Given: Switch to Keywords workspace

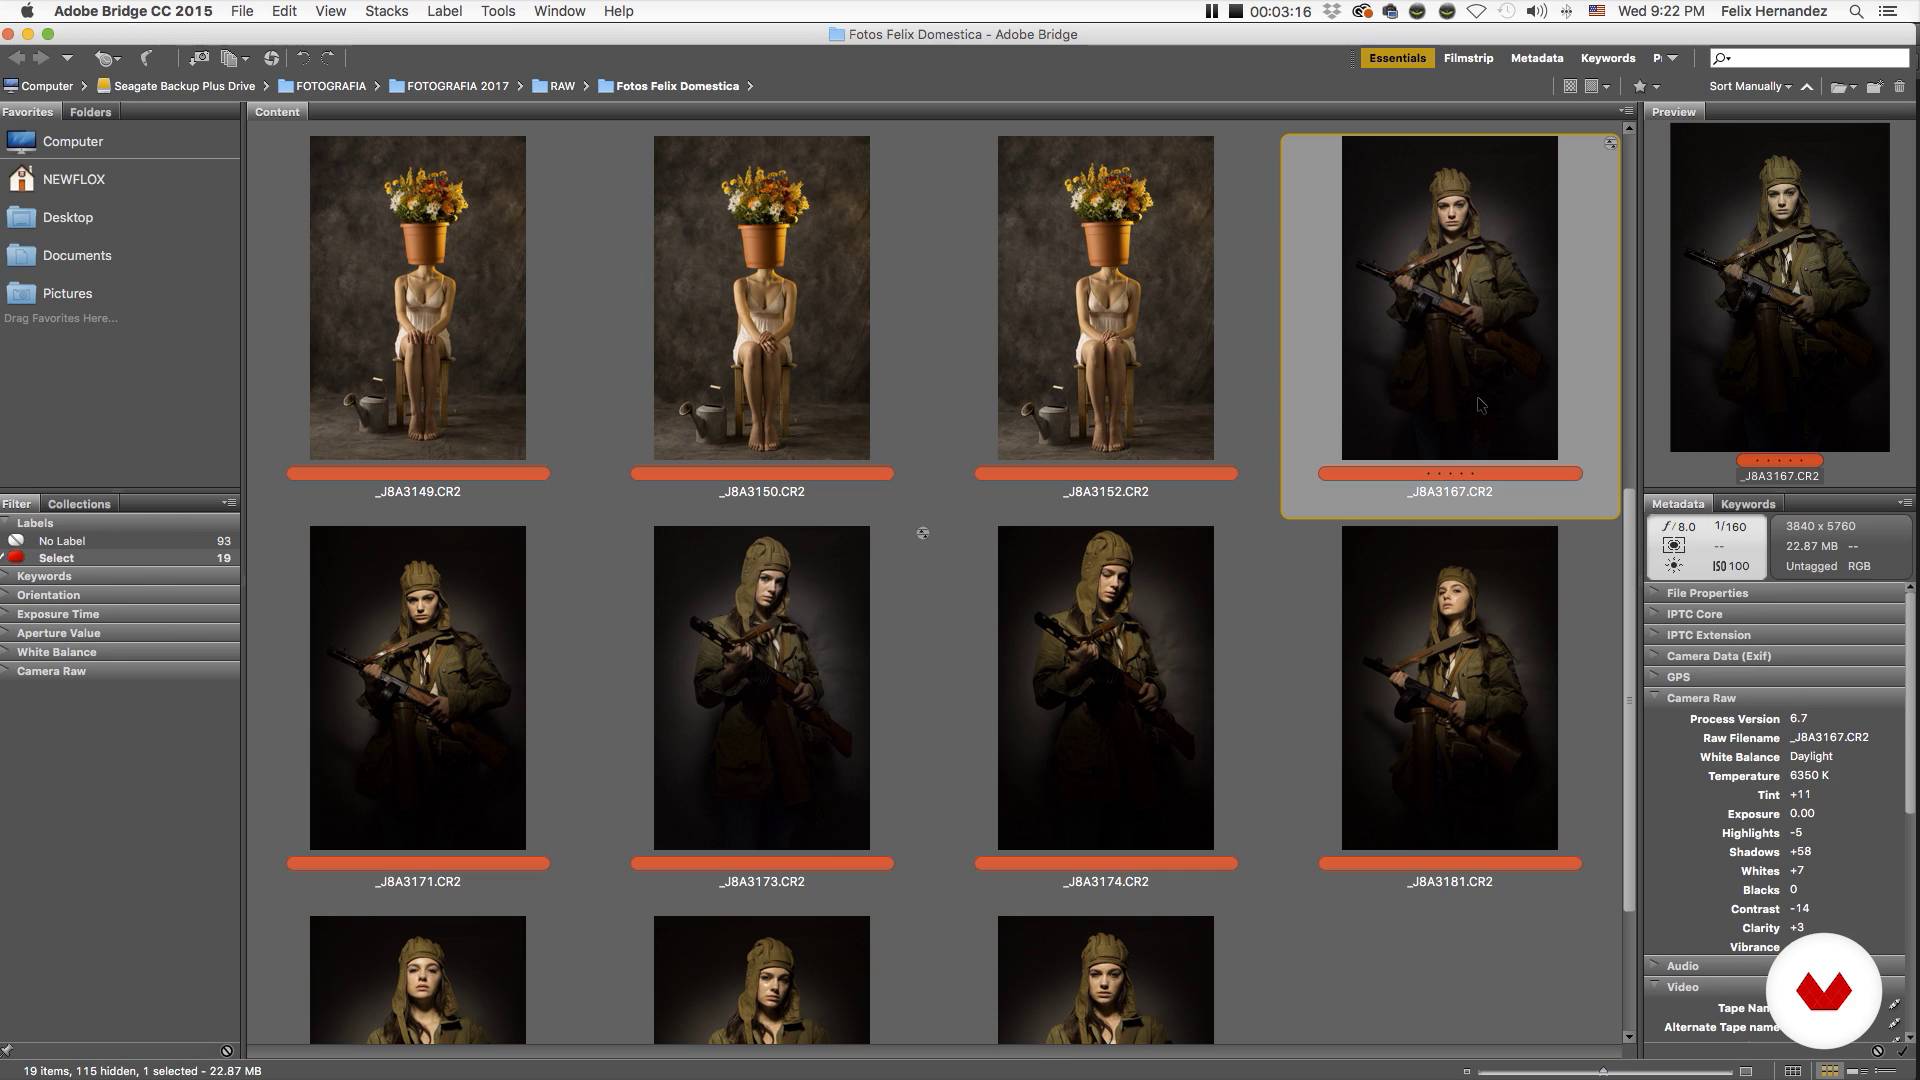Looking at the screenshot, I should pos(1607,58).
